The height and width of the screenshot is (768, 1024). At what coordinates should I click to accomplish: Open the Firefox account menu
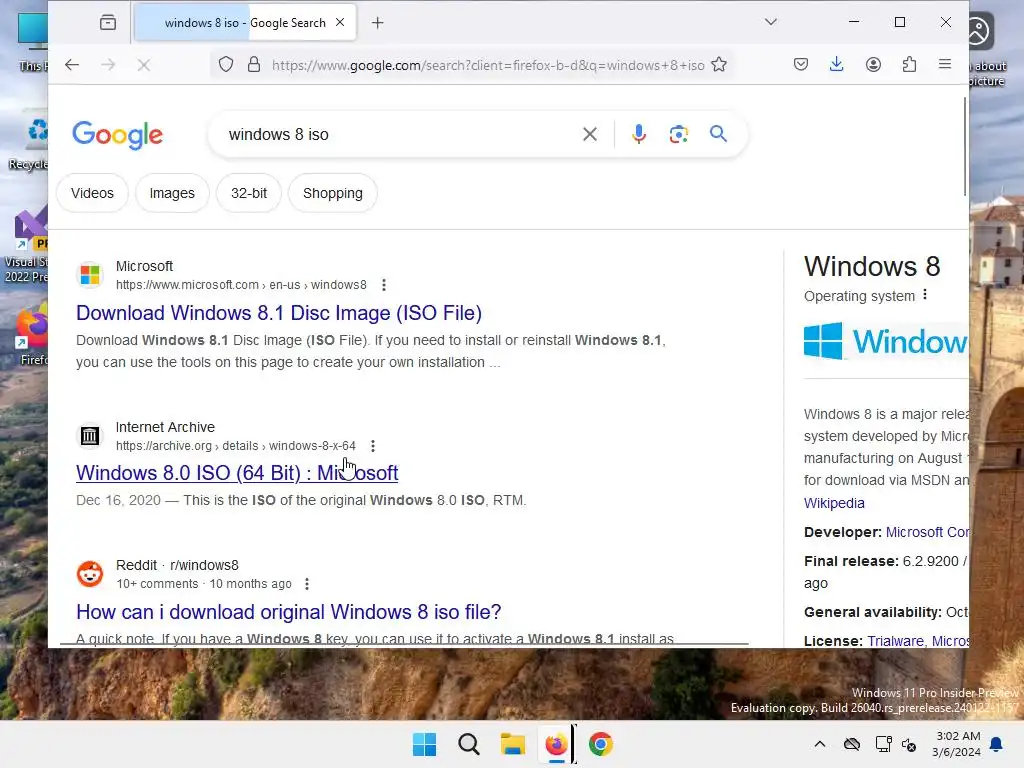(x=873, y=64)
